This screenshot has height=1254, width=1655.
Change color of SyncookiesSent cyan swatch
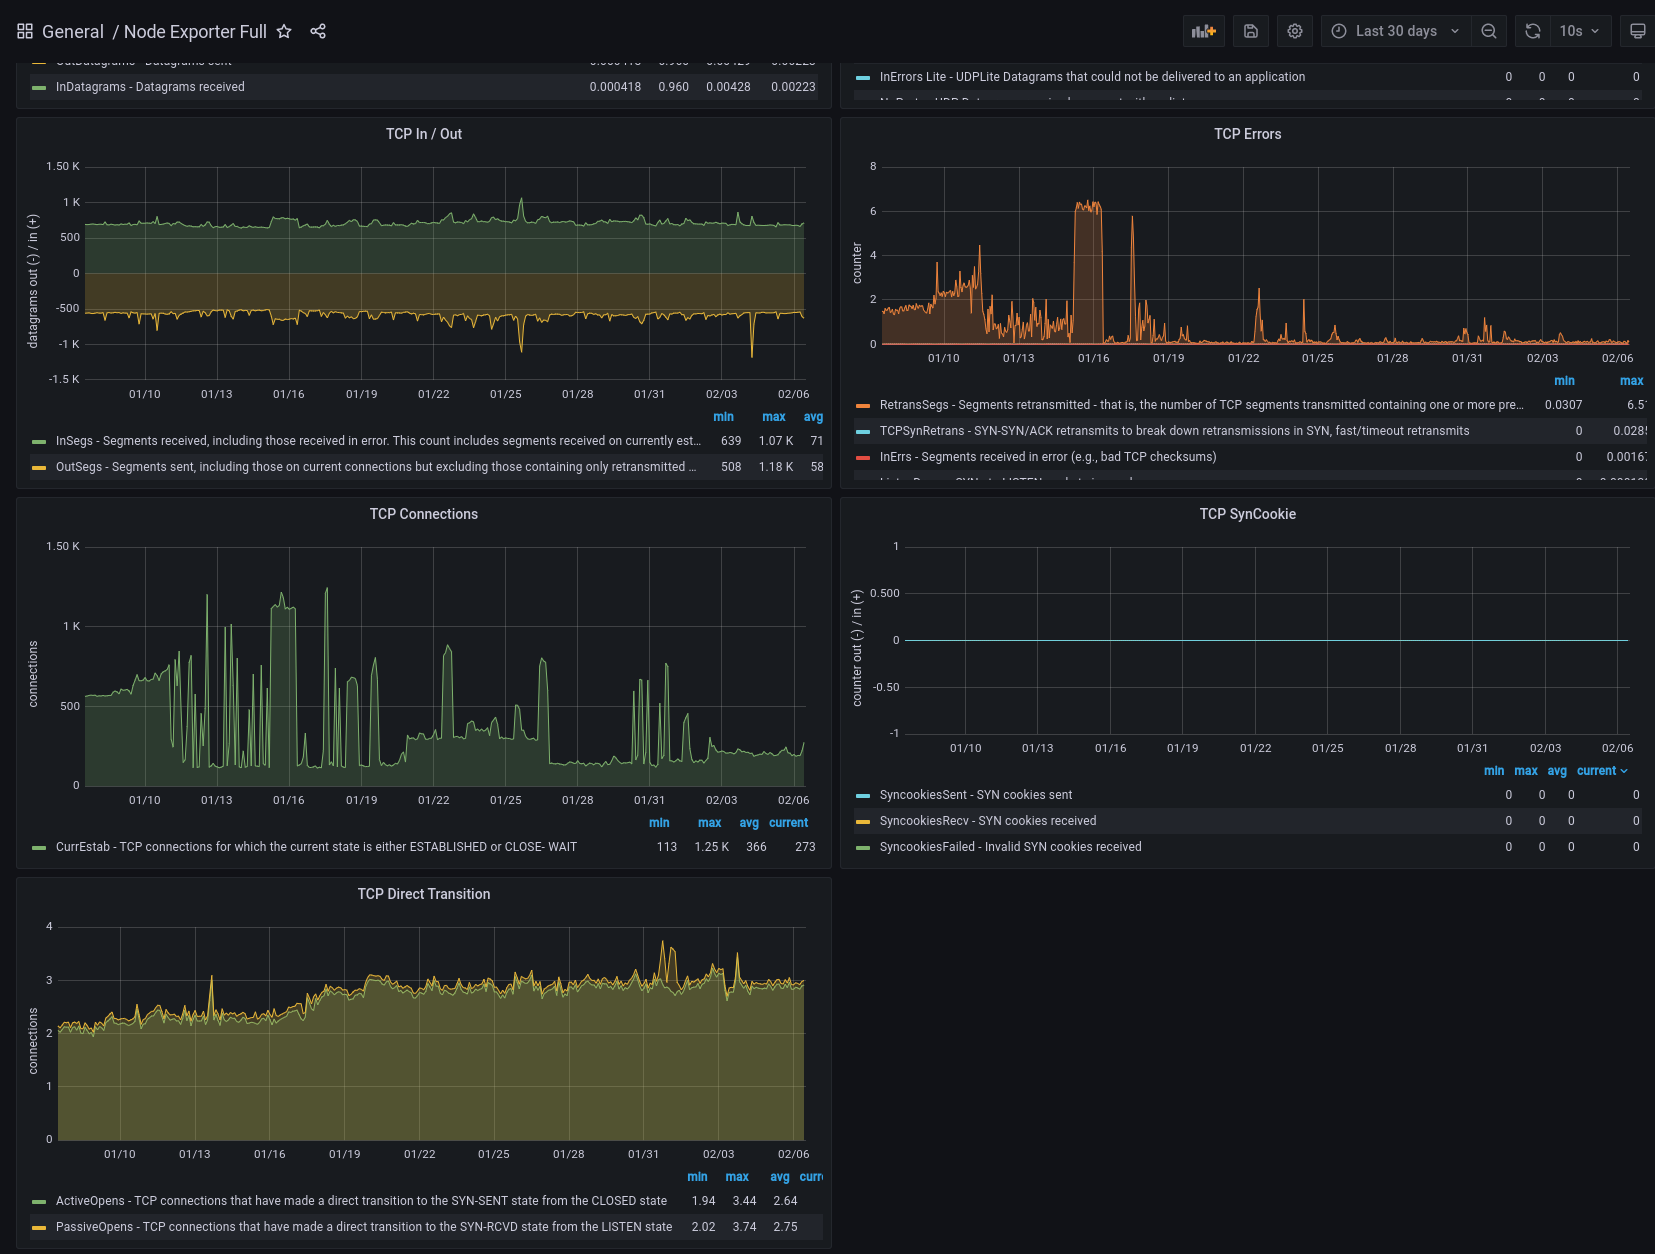pos(863,795)
